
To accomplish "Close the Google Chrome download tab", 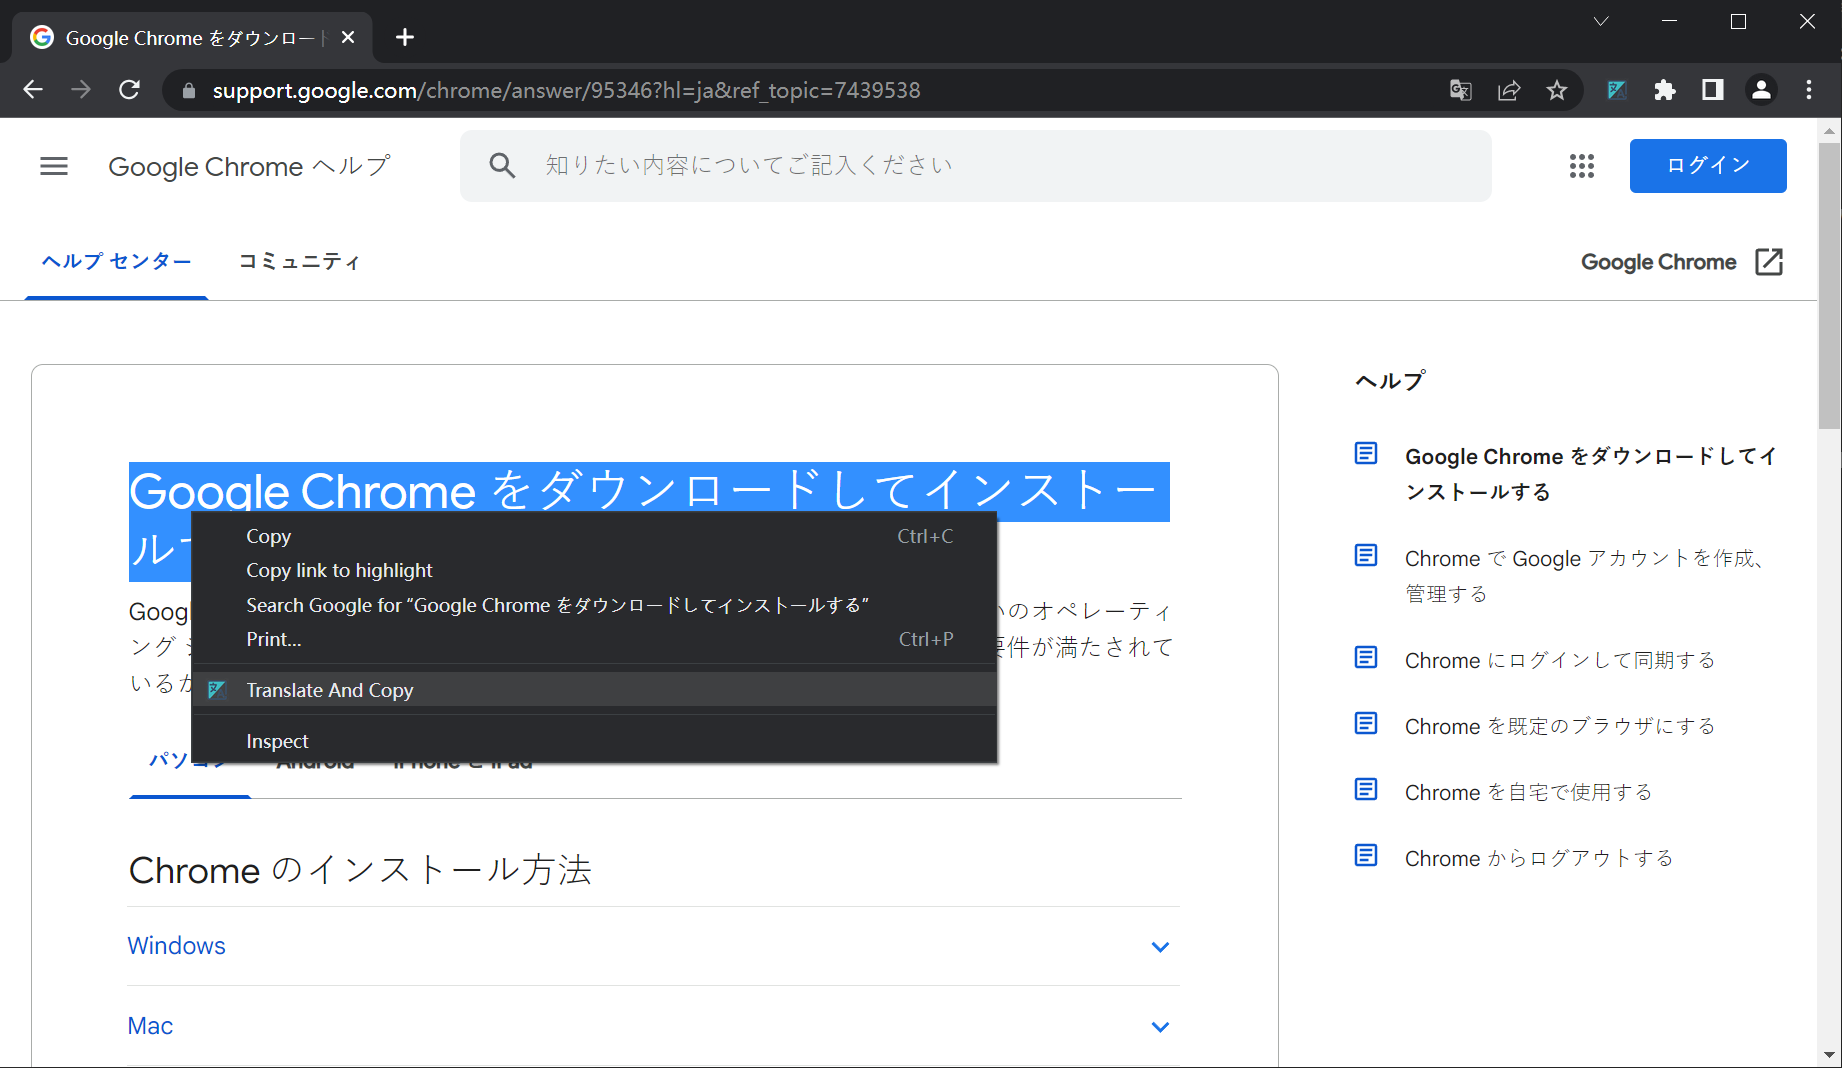I will 348,37.
